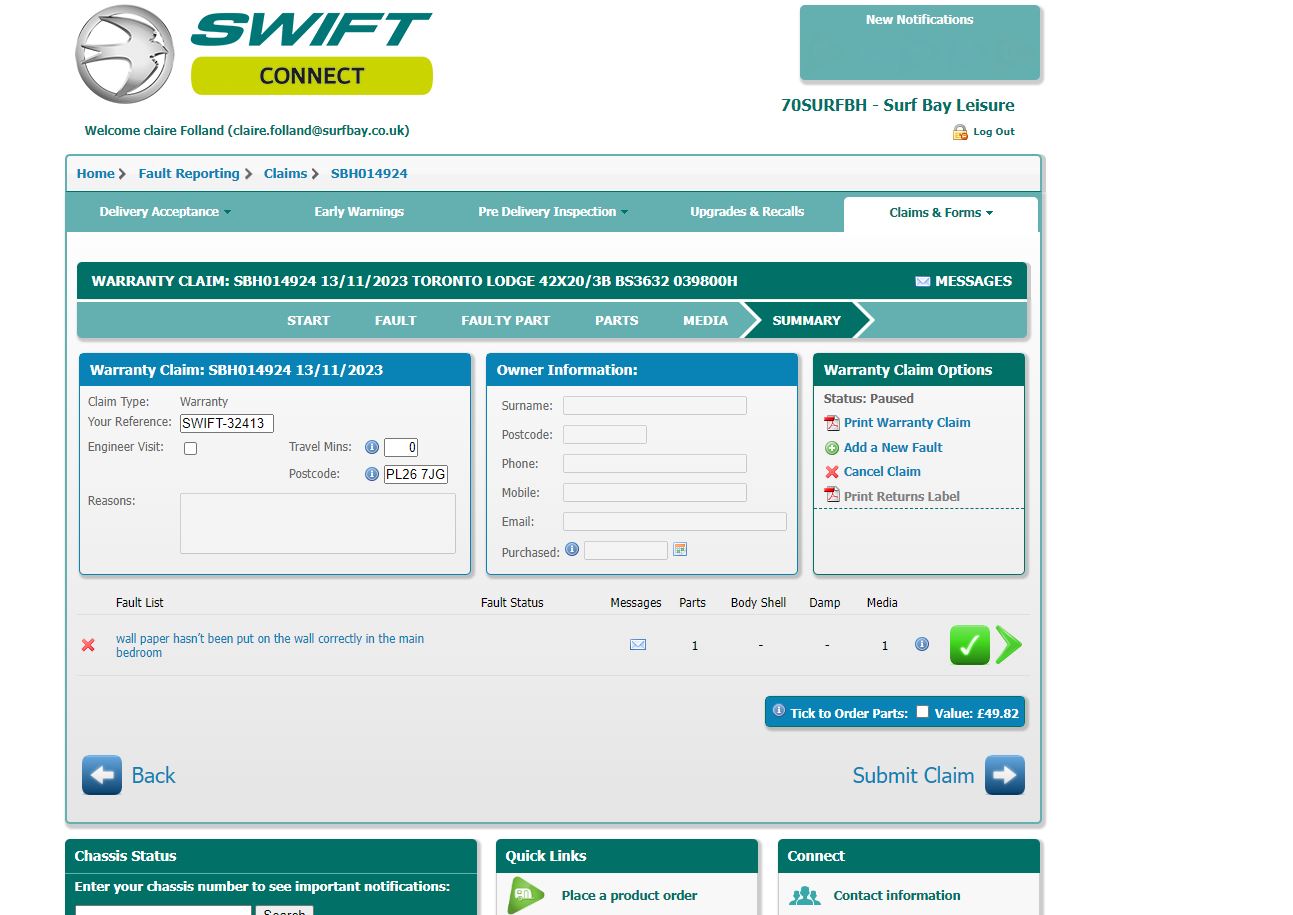Image resolution: width=1293 pixels, height=915 pixels.
Task: Click the Add a New Fault link
Action: coord(893,448)
